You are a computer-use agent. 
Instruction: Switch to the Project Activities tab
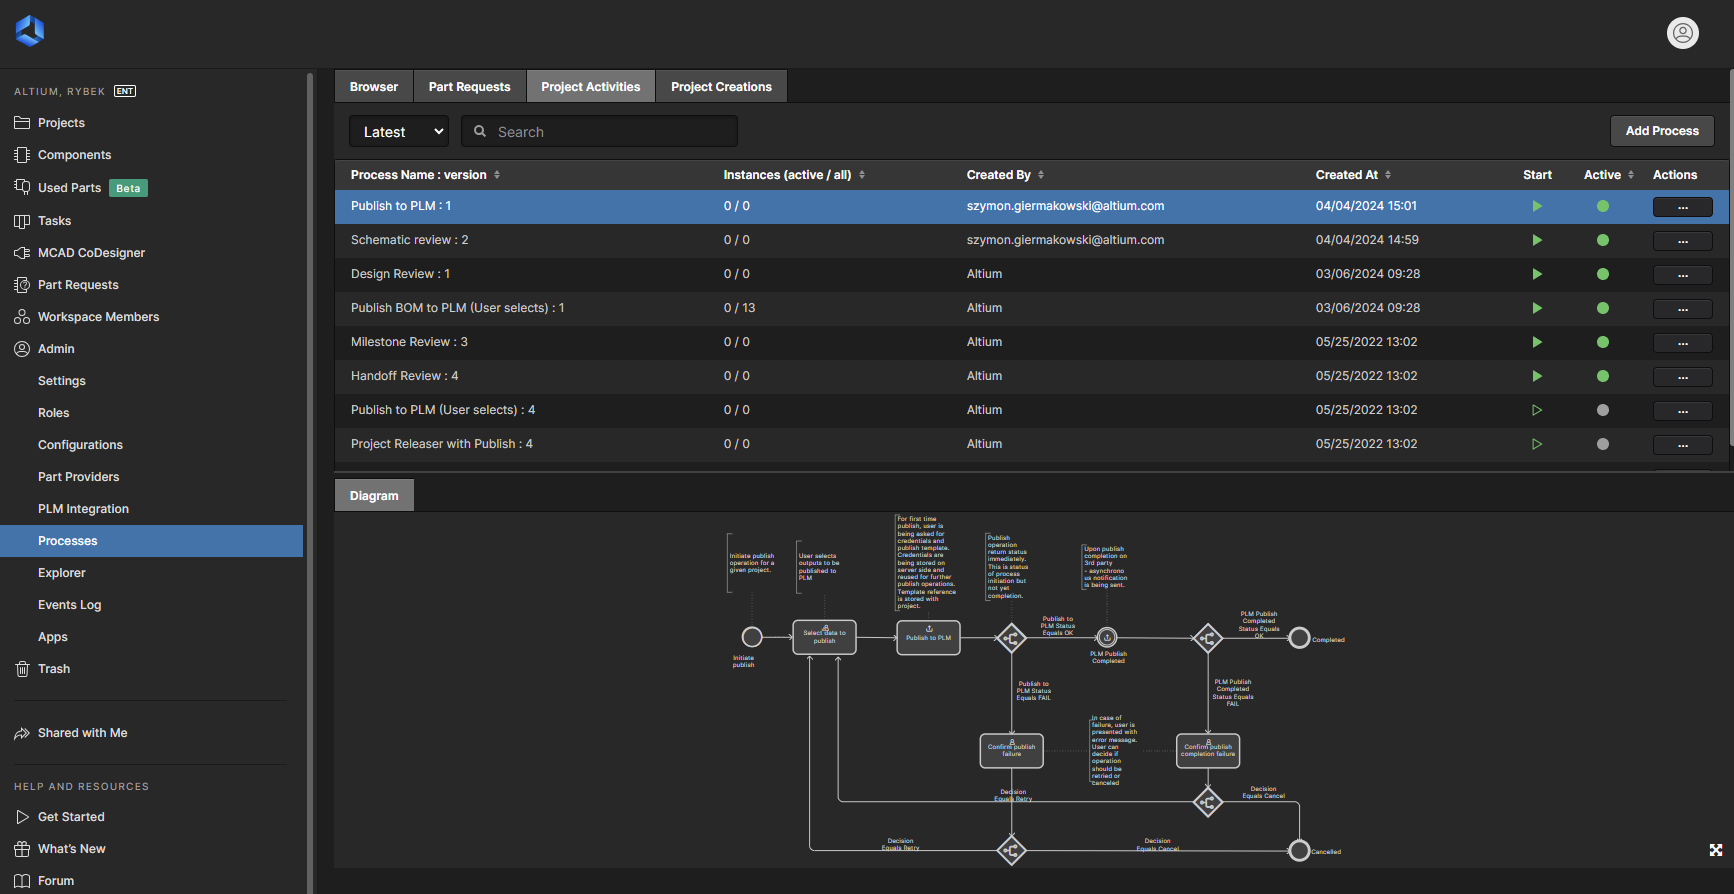pyautogui.click(x=591, y=87)
